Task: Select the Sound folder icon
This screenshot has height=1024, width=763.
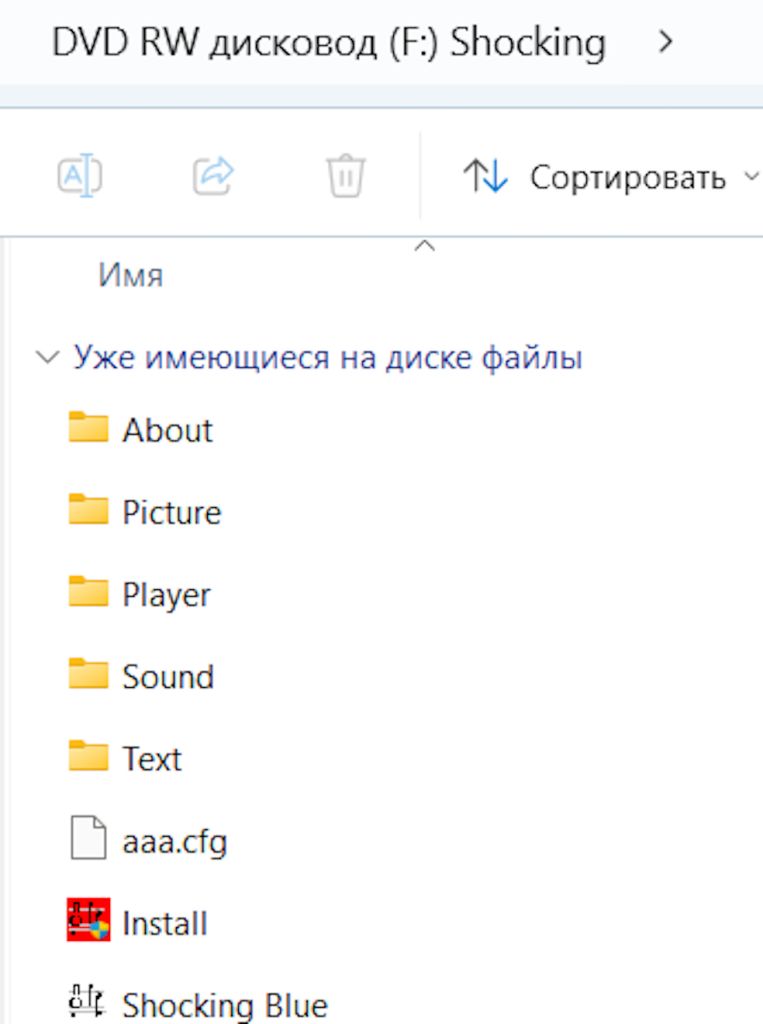Action: (x=88, y=673)
